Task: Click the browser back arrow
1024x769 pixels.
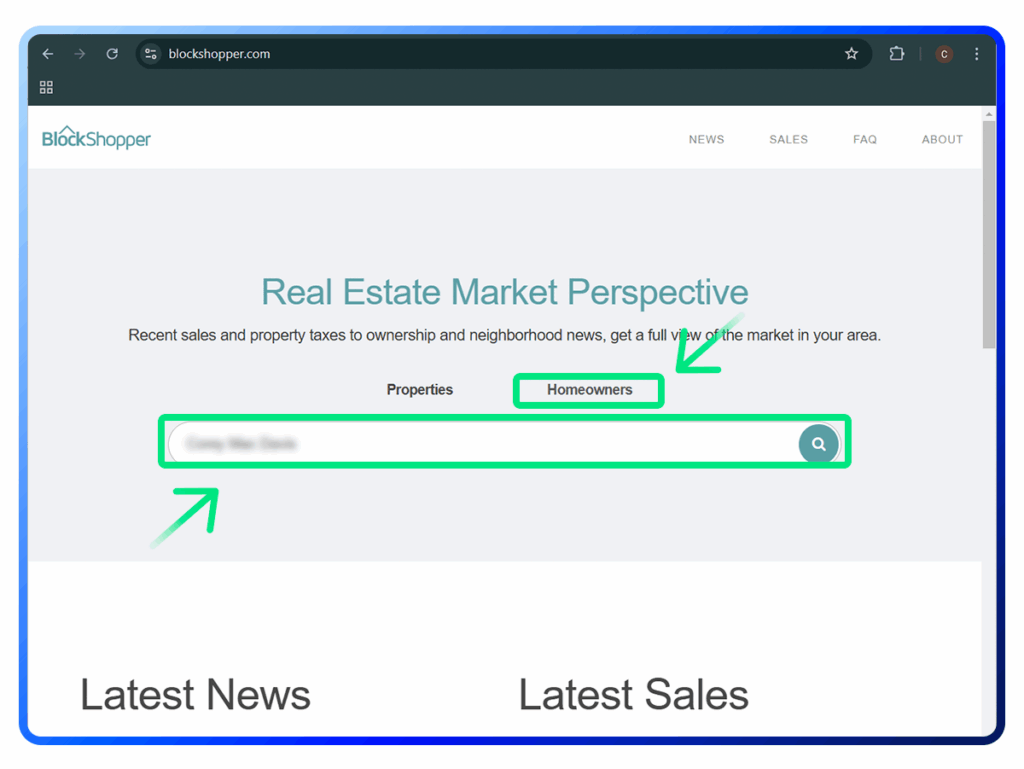Action: click(48, 54)
